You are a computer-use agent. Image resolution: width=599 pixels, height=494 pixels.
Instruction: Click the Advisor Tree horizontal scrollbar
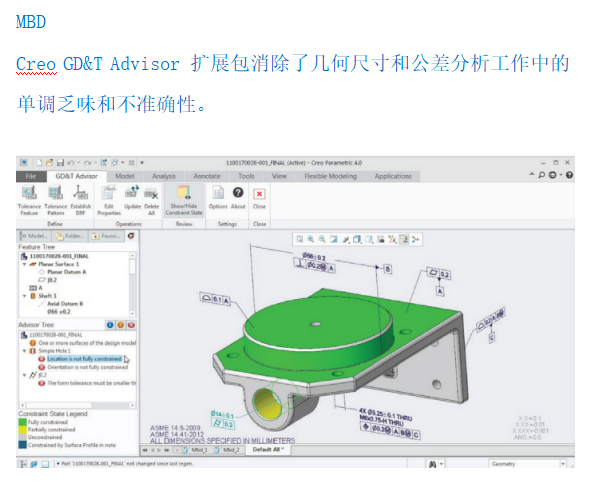click(x=77, y=405)
